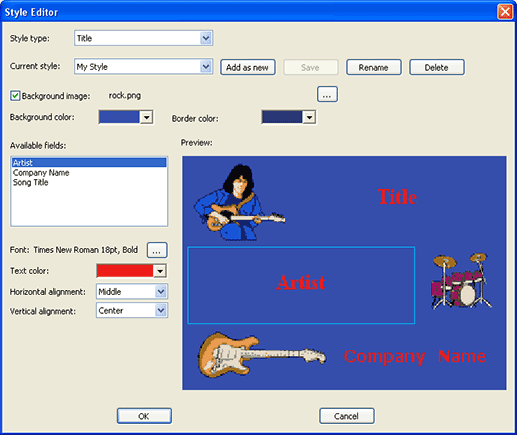The height and width of the screenshot is (435, 517).
Task: Select Artist in Available fields
Action: pos(89,163)
